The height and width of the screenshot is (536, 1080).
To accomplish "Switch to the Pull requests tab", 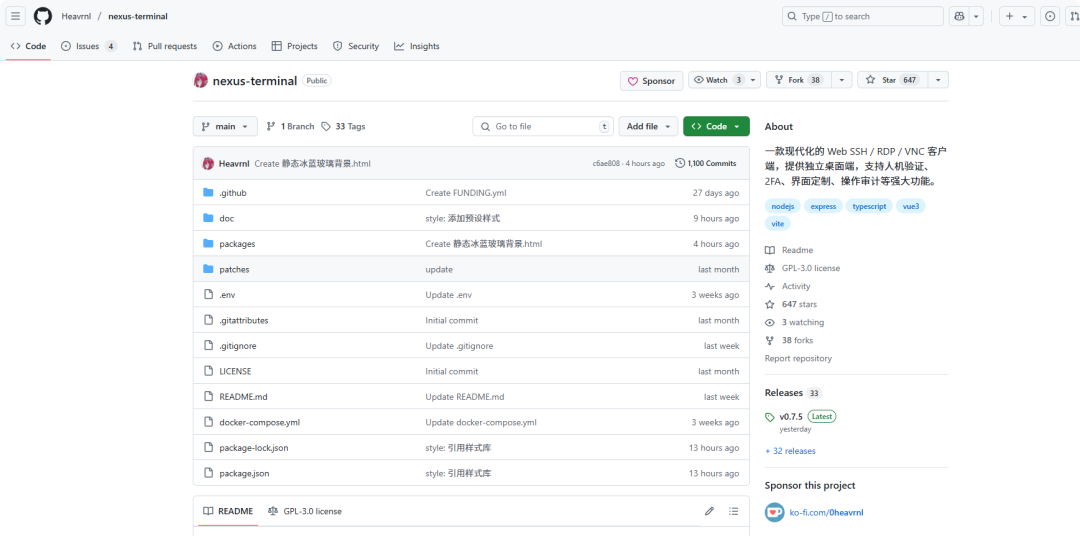I will (165, 46).
